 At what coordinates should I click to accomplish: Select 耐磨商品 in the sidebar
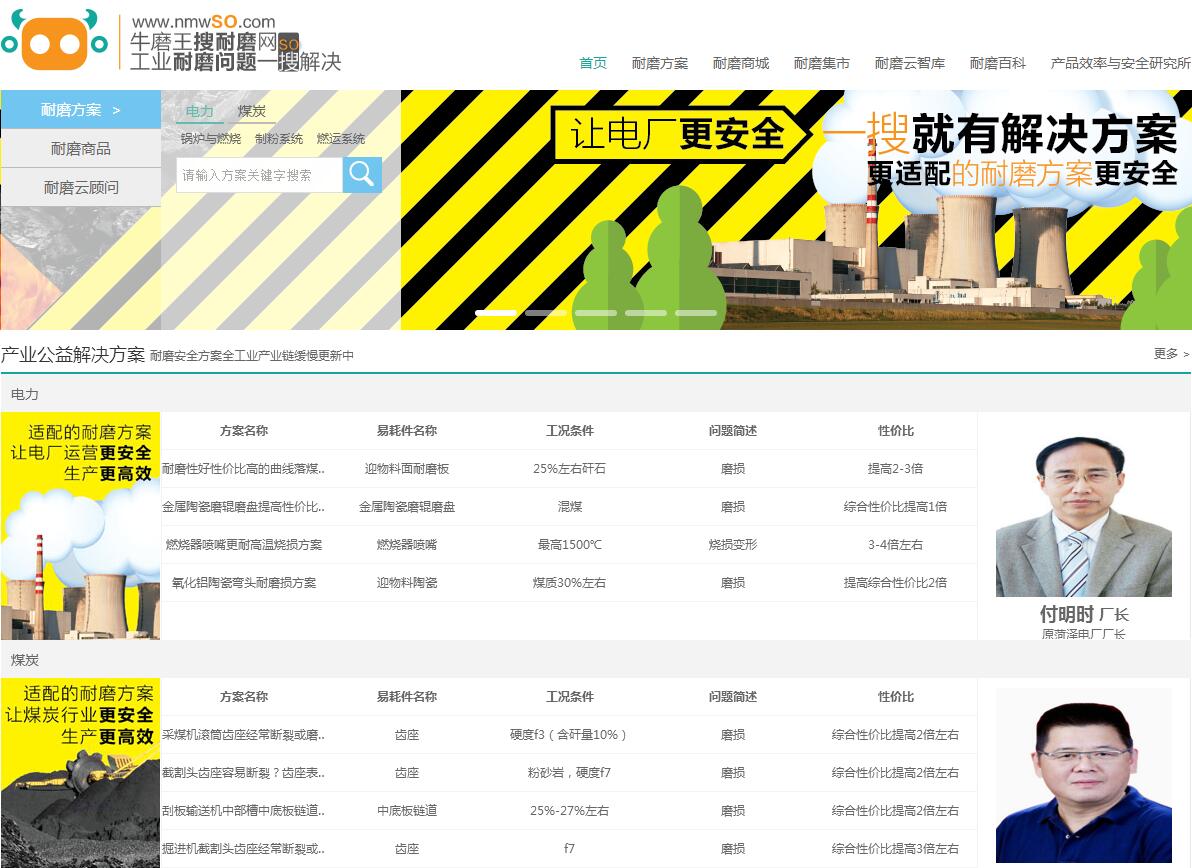(x=80, y=149)
